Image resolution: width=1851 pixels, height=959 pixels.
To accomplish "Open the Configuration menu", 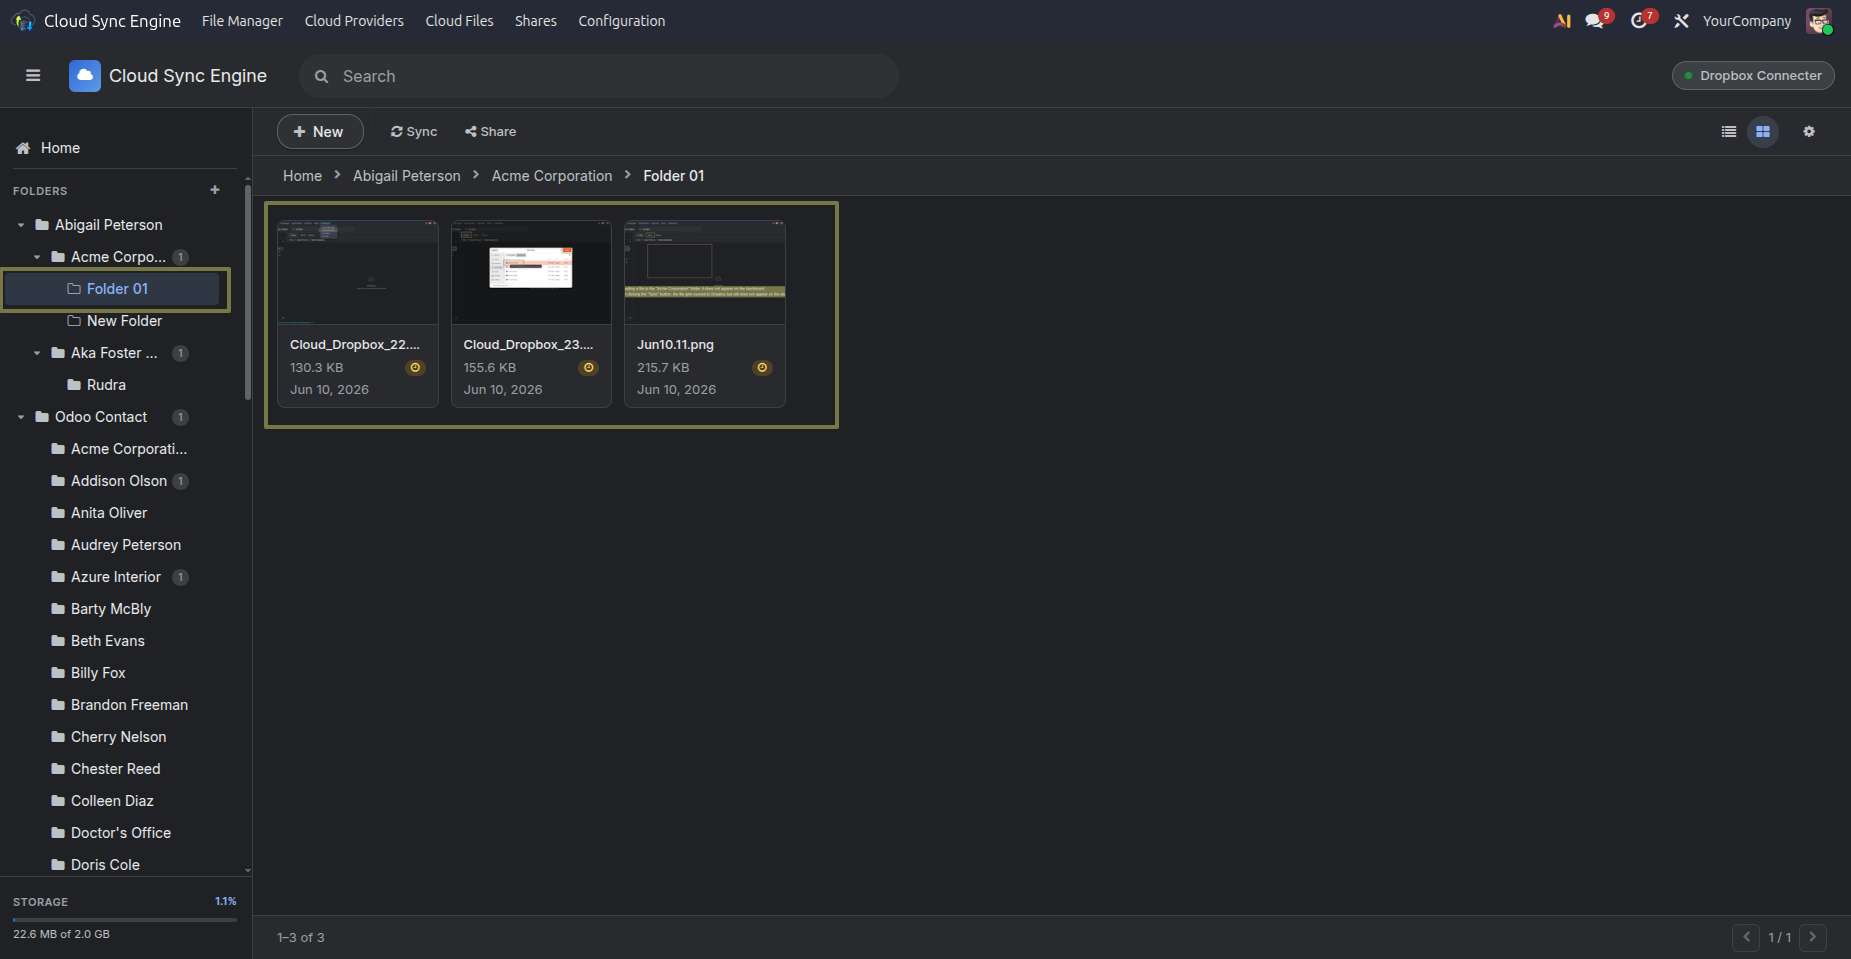I will pyautogui.click(x=622, y=21).
